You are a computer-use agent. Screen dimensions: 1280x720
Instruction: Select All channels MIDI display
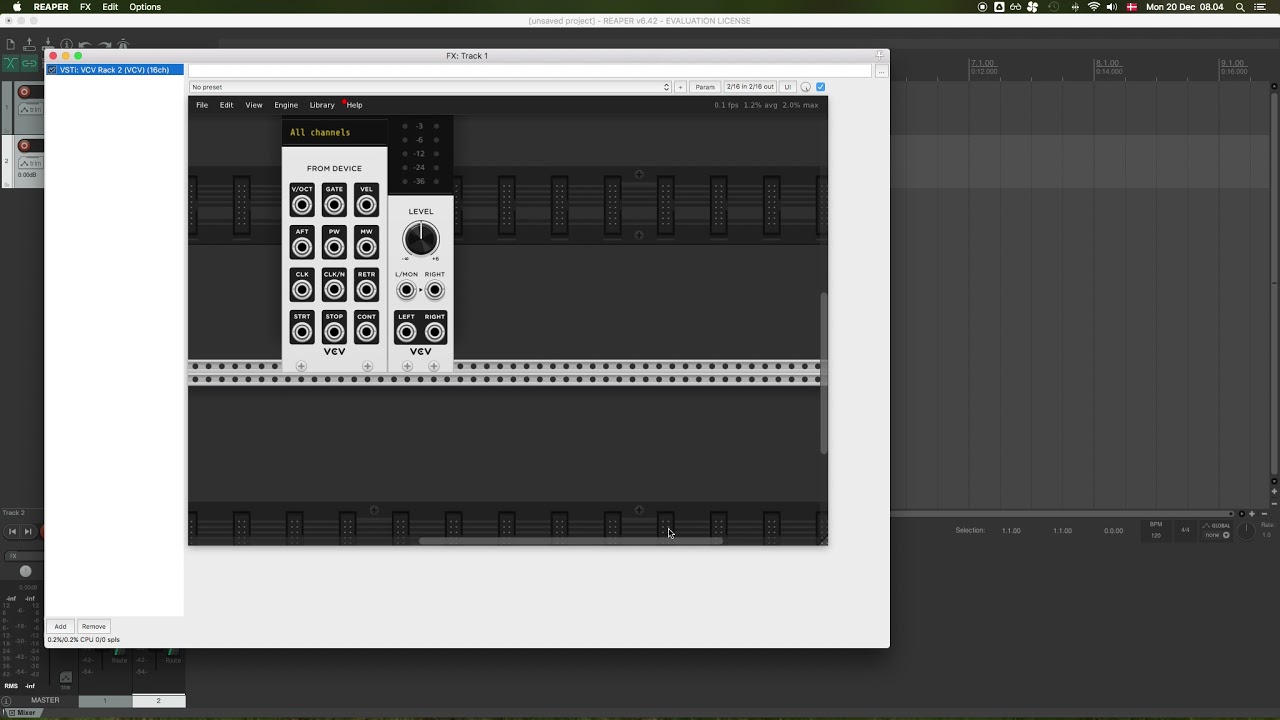(x=334, y=132)
